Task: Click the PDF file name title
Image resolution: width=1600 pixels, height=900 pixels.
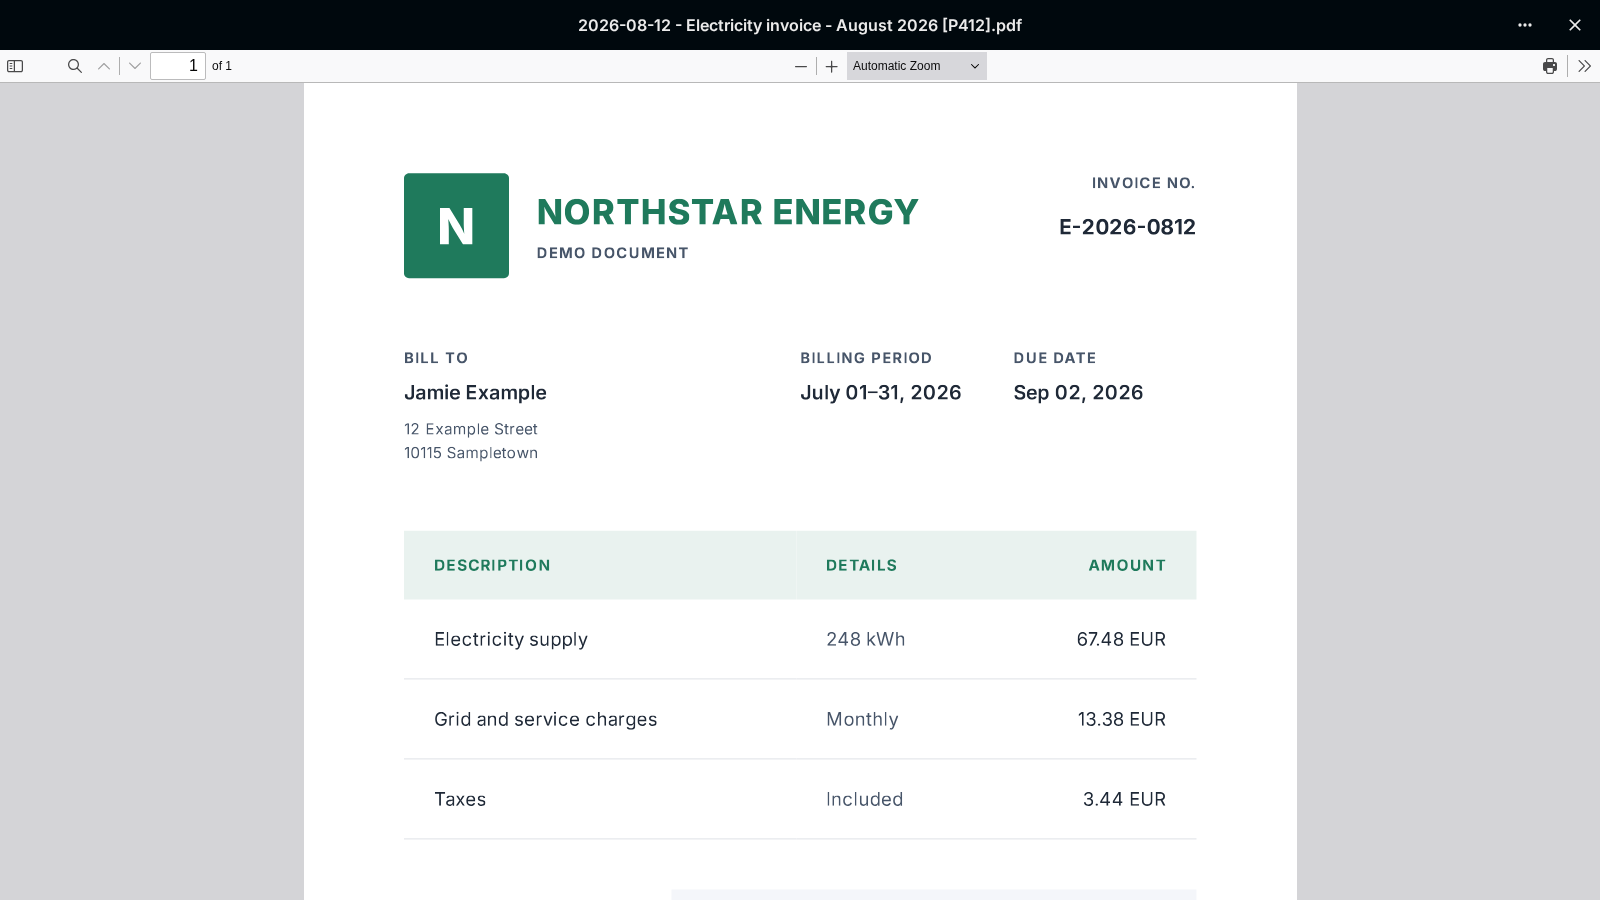Action: click(x=800, y=25)
